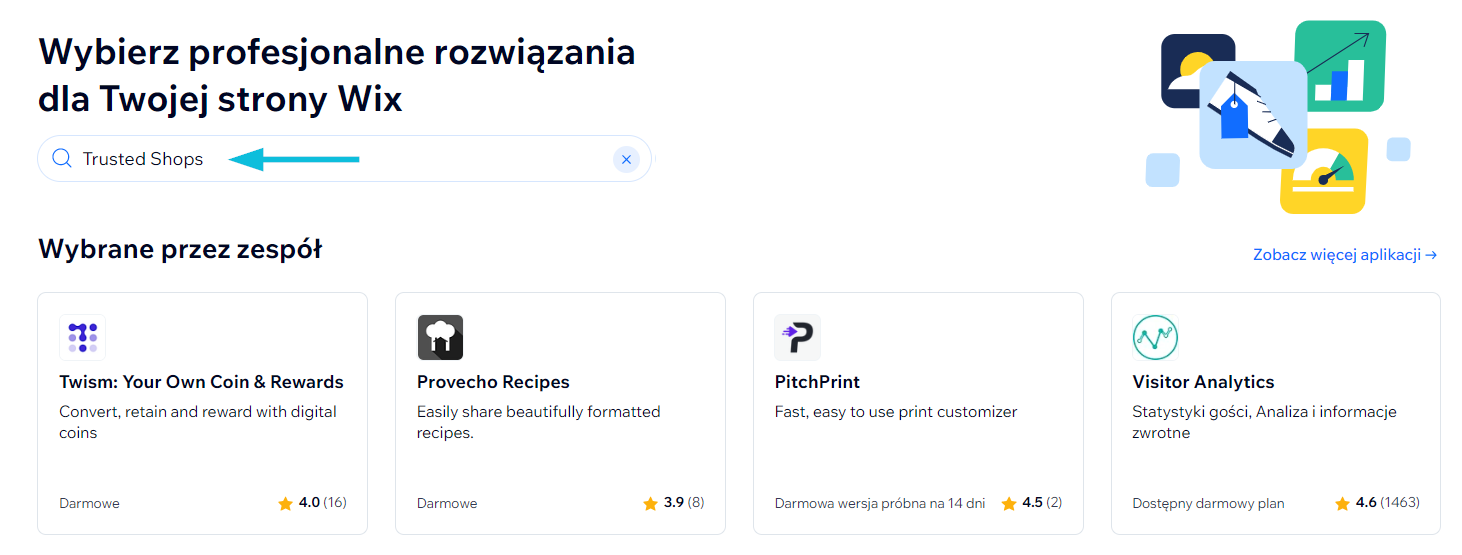Image resolution: width=1462 pixels, height=555 pixels.
Task: Click the Twism app logo icon
Action: coord(82,337)
